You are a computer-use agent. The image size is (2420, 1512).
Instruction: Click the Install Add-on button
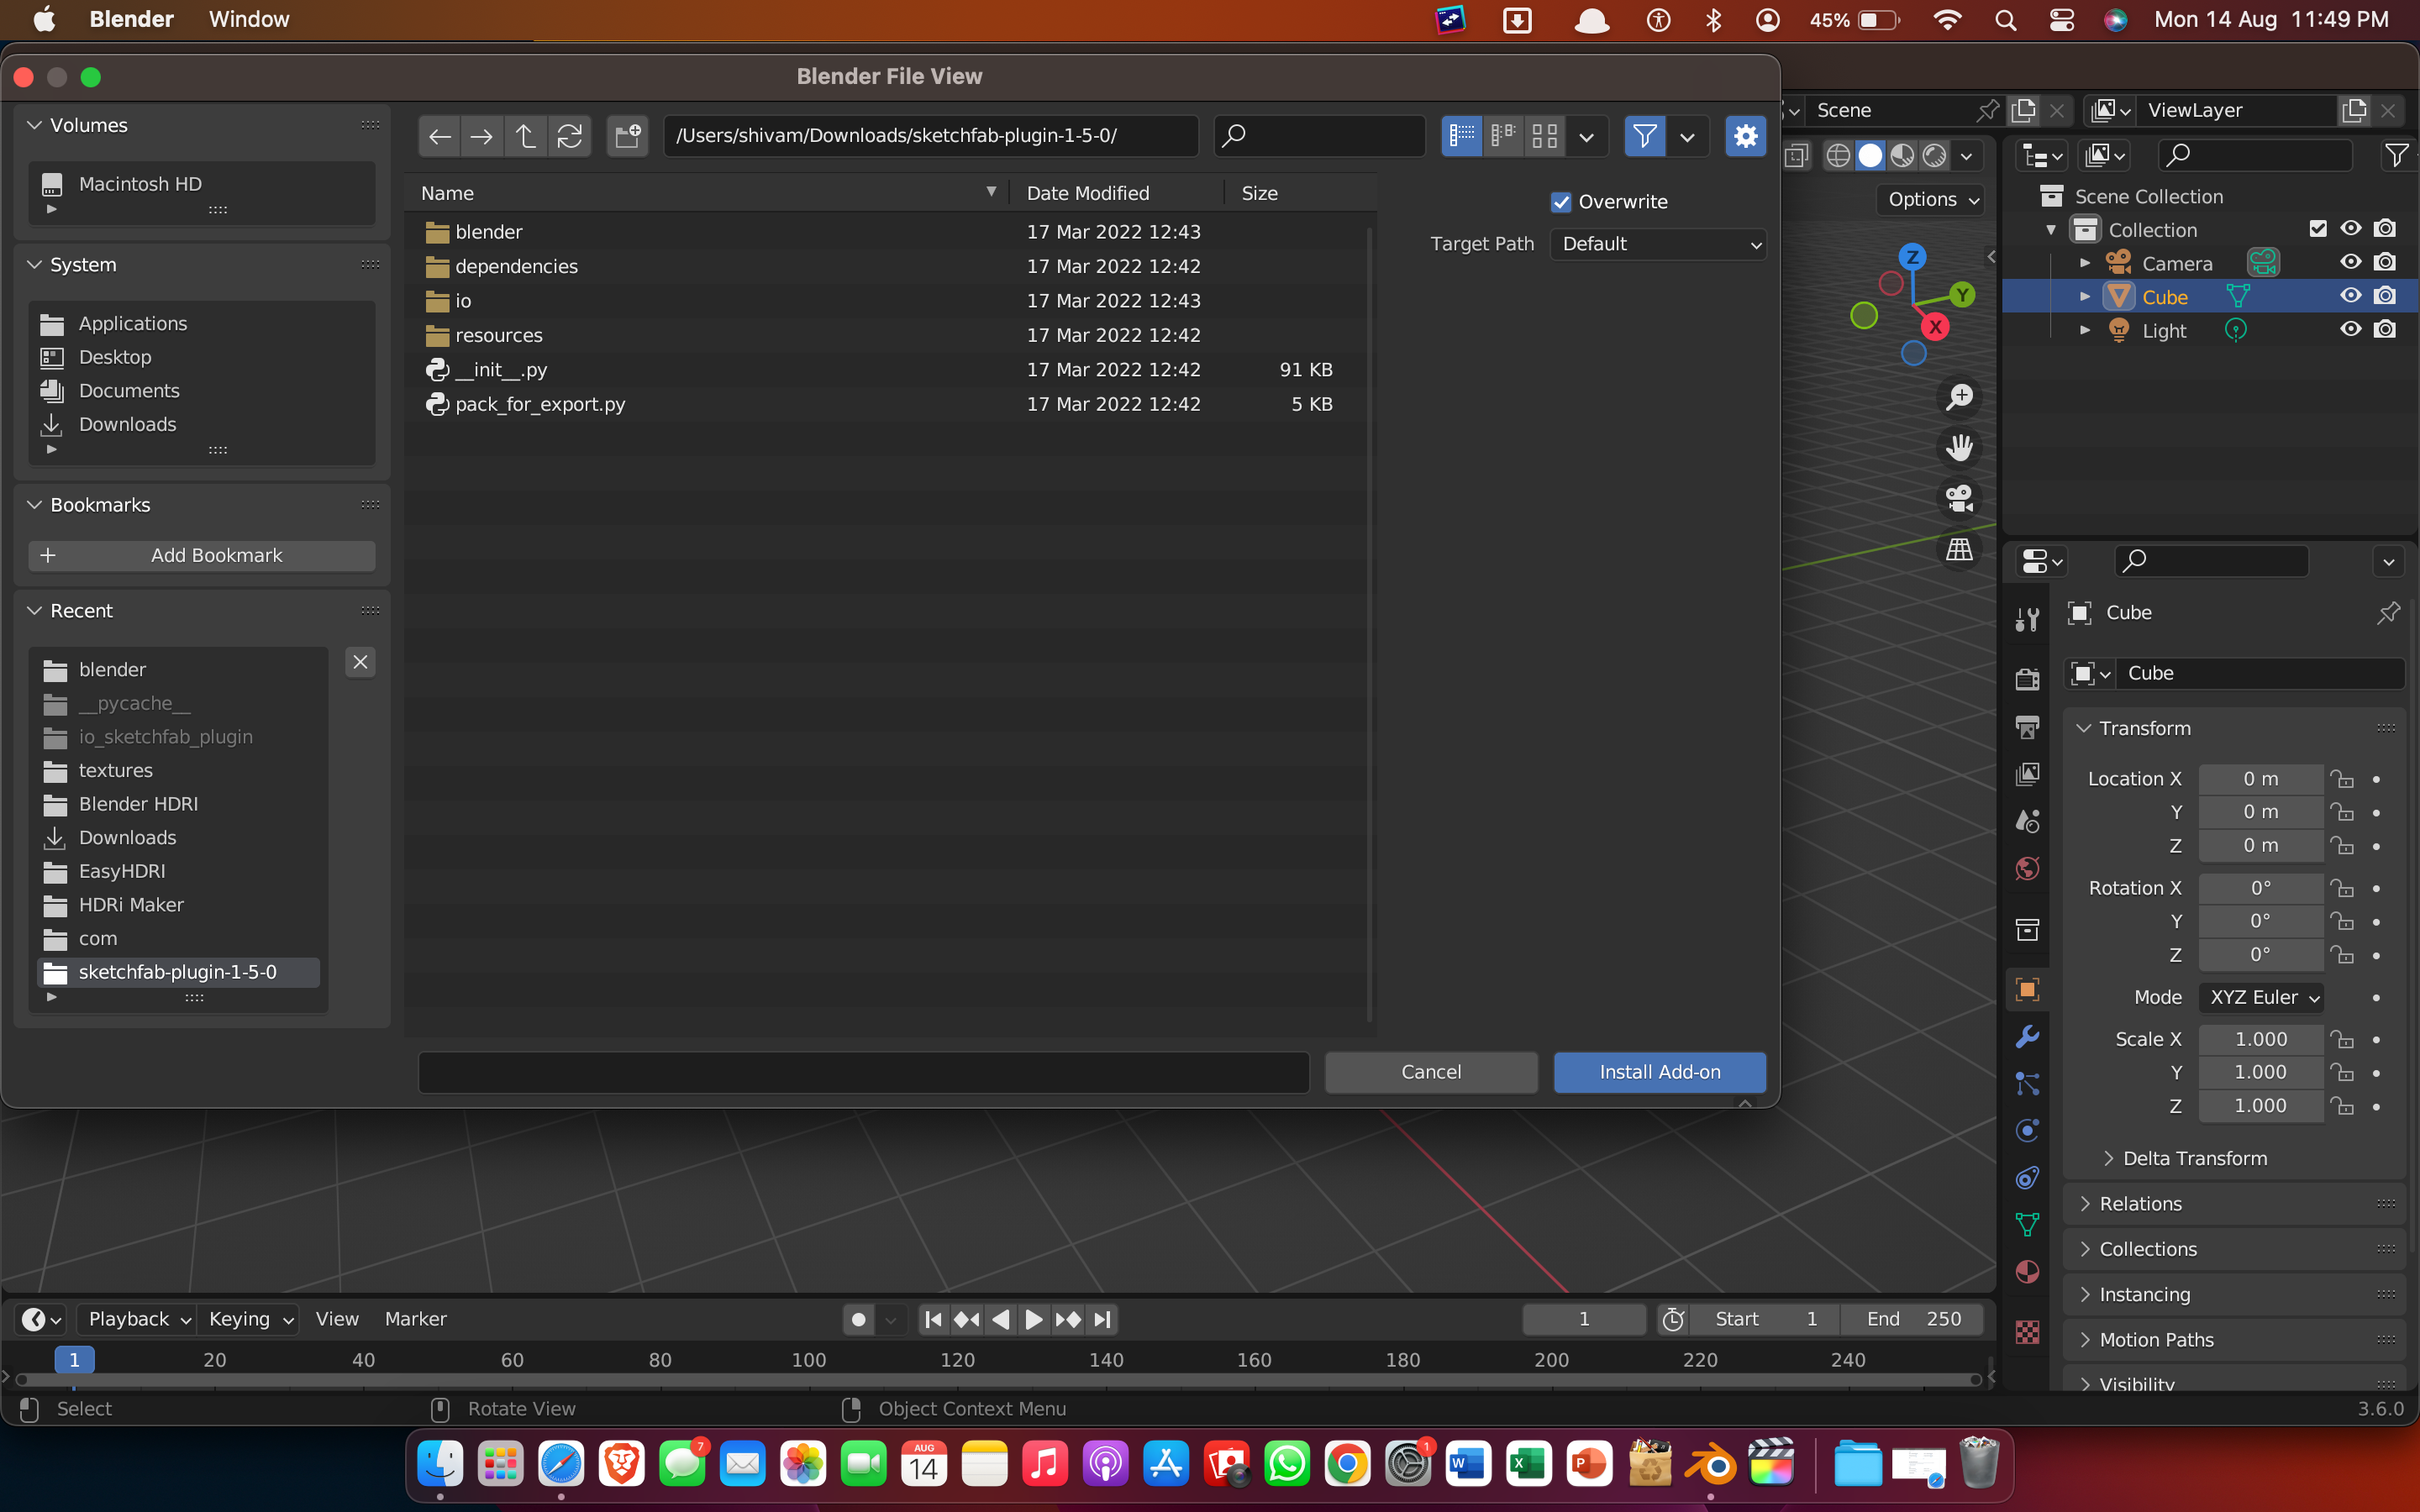coord(1659,1071)
